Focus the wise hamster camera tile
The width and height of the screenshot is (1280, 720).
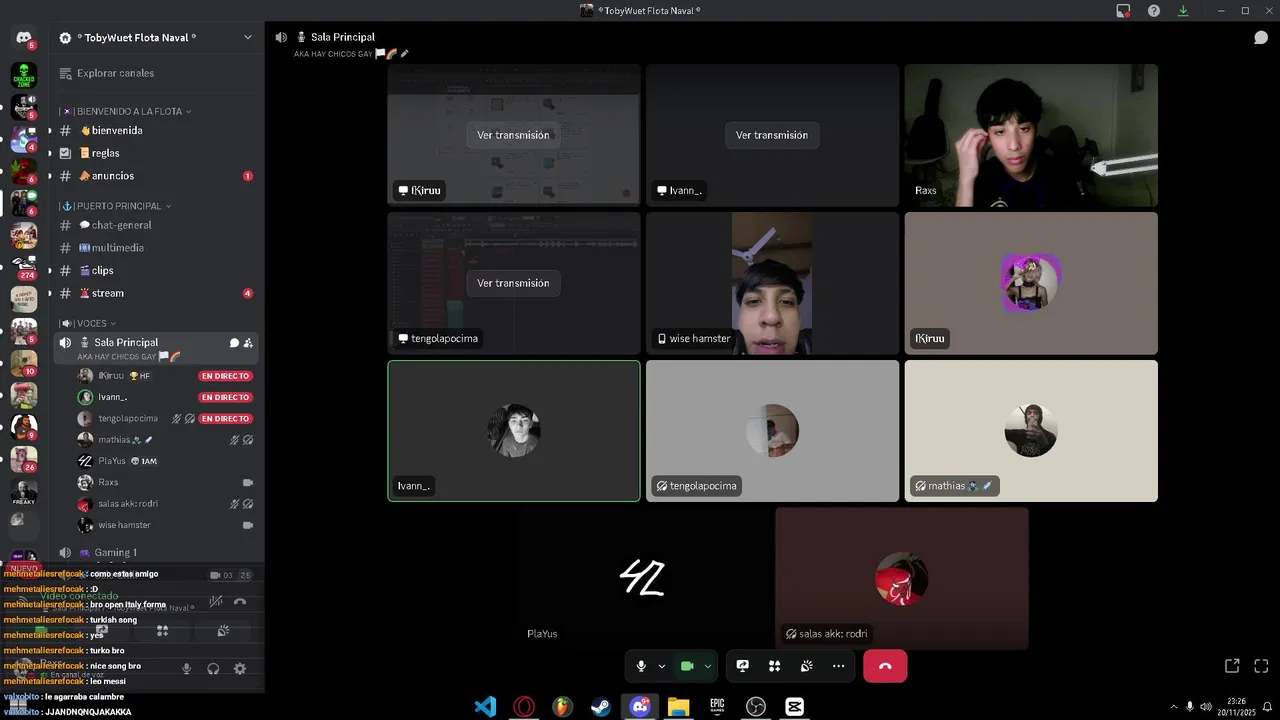(x=772, y=283)
